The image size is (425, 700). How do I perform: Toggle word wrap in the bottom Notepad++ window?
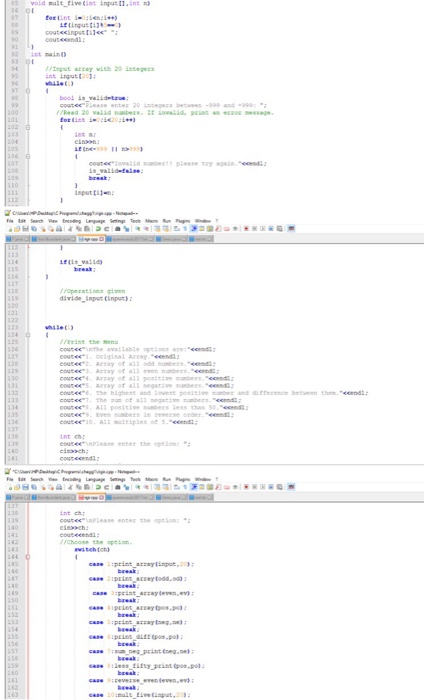(176, 487)
